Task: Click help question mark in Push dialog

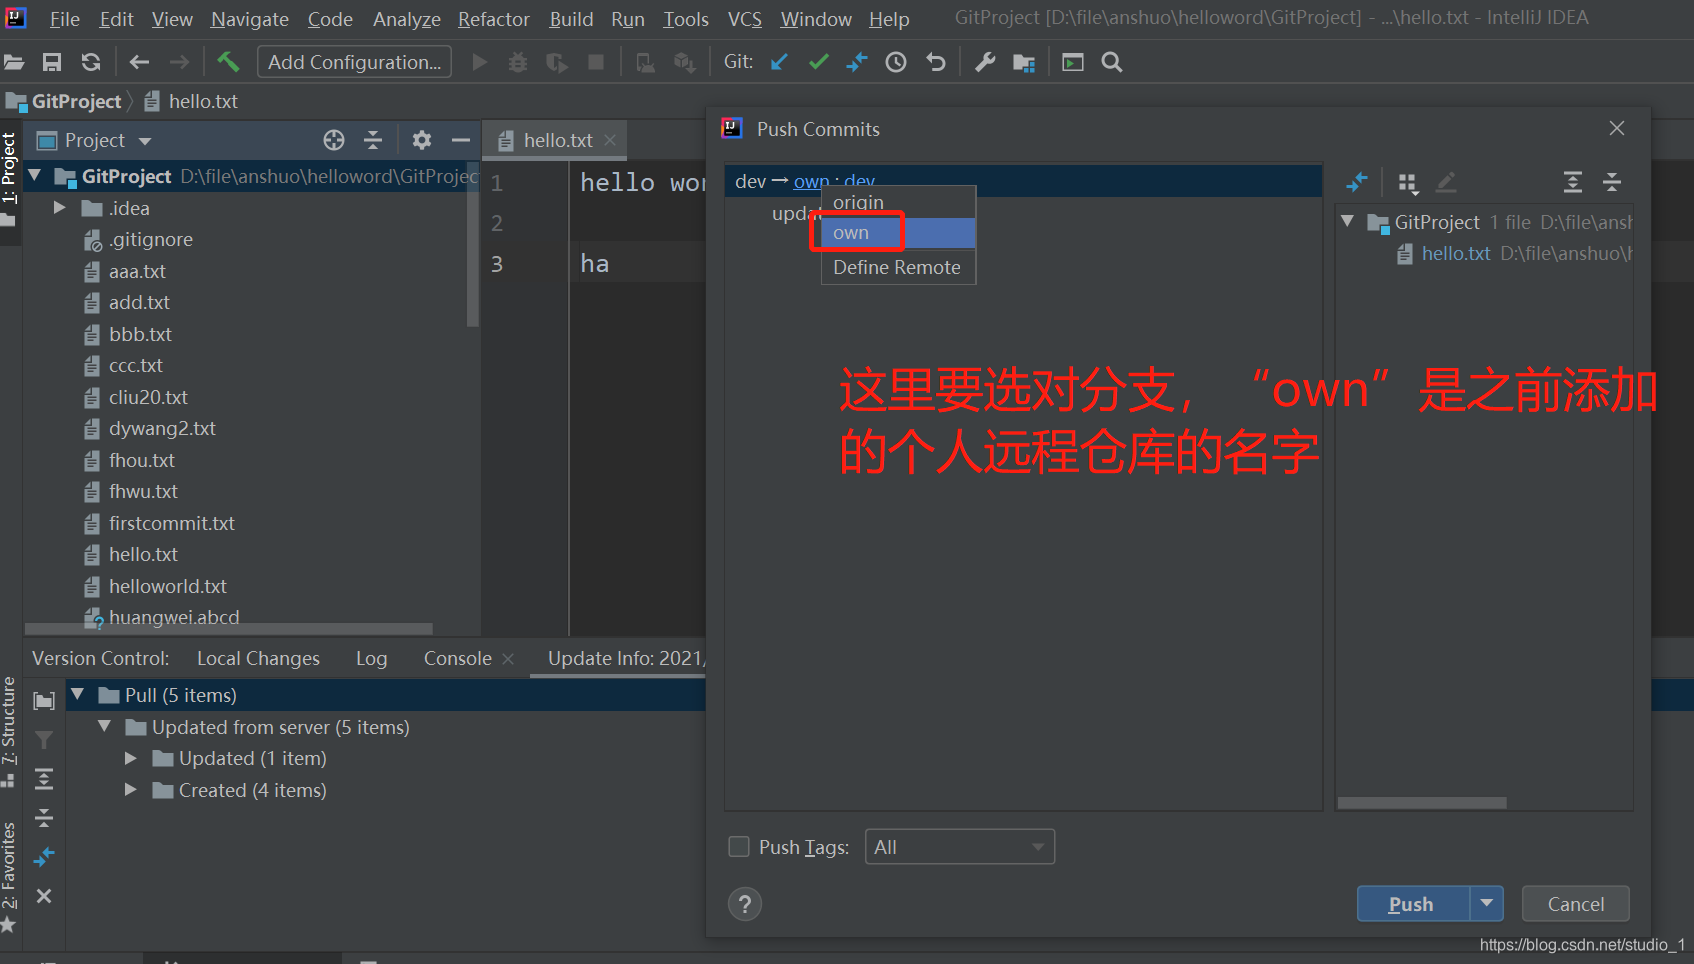Action: [x=745, y=904]
